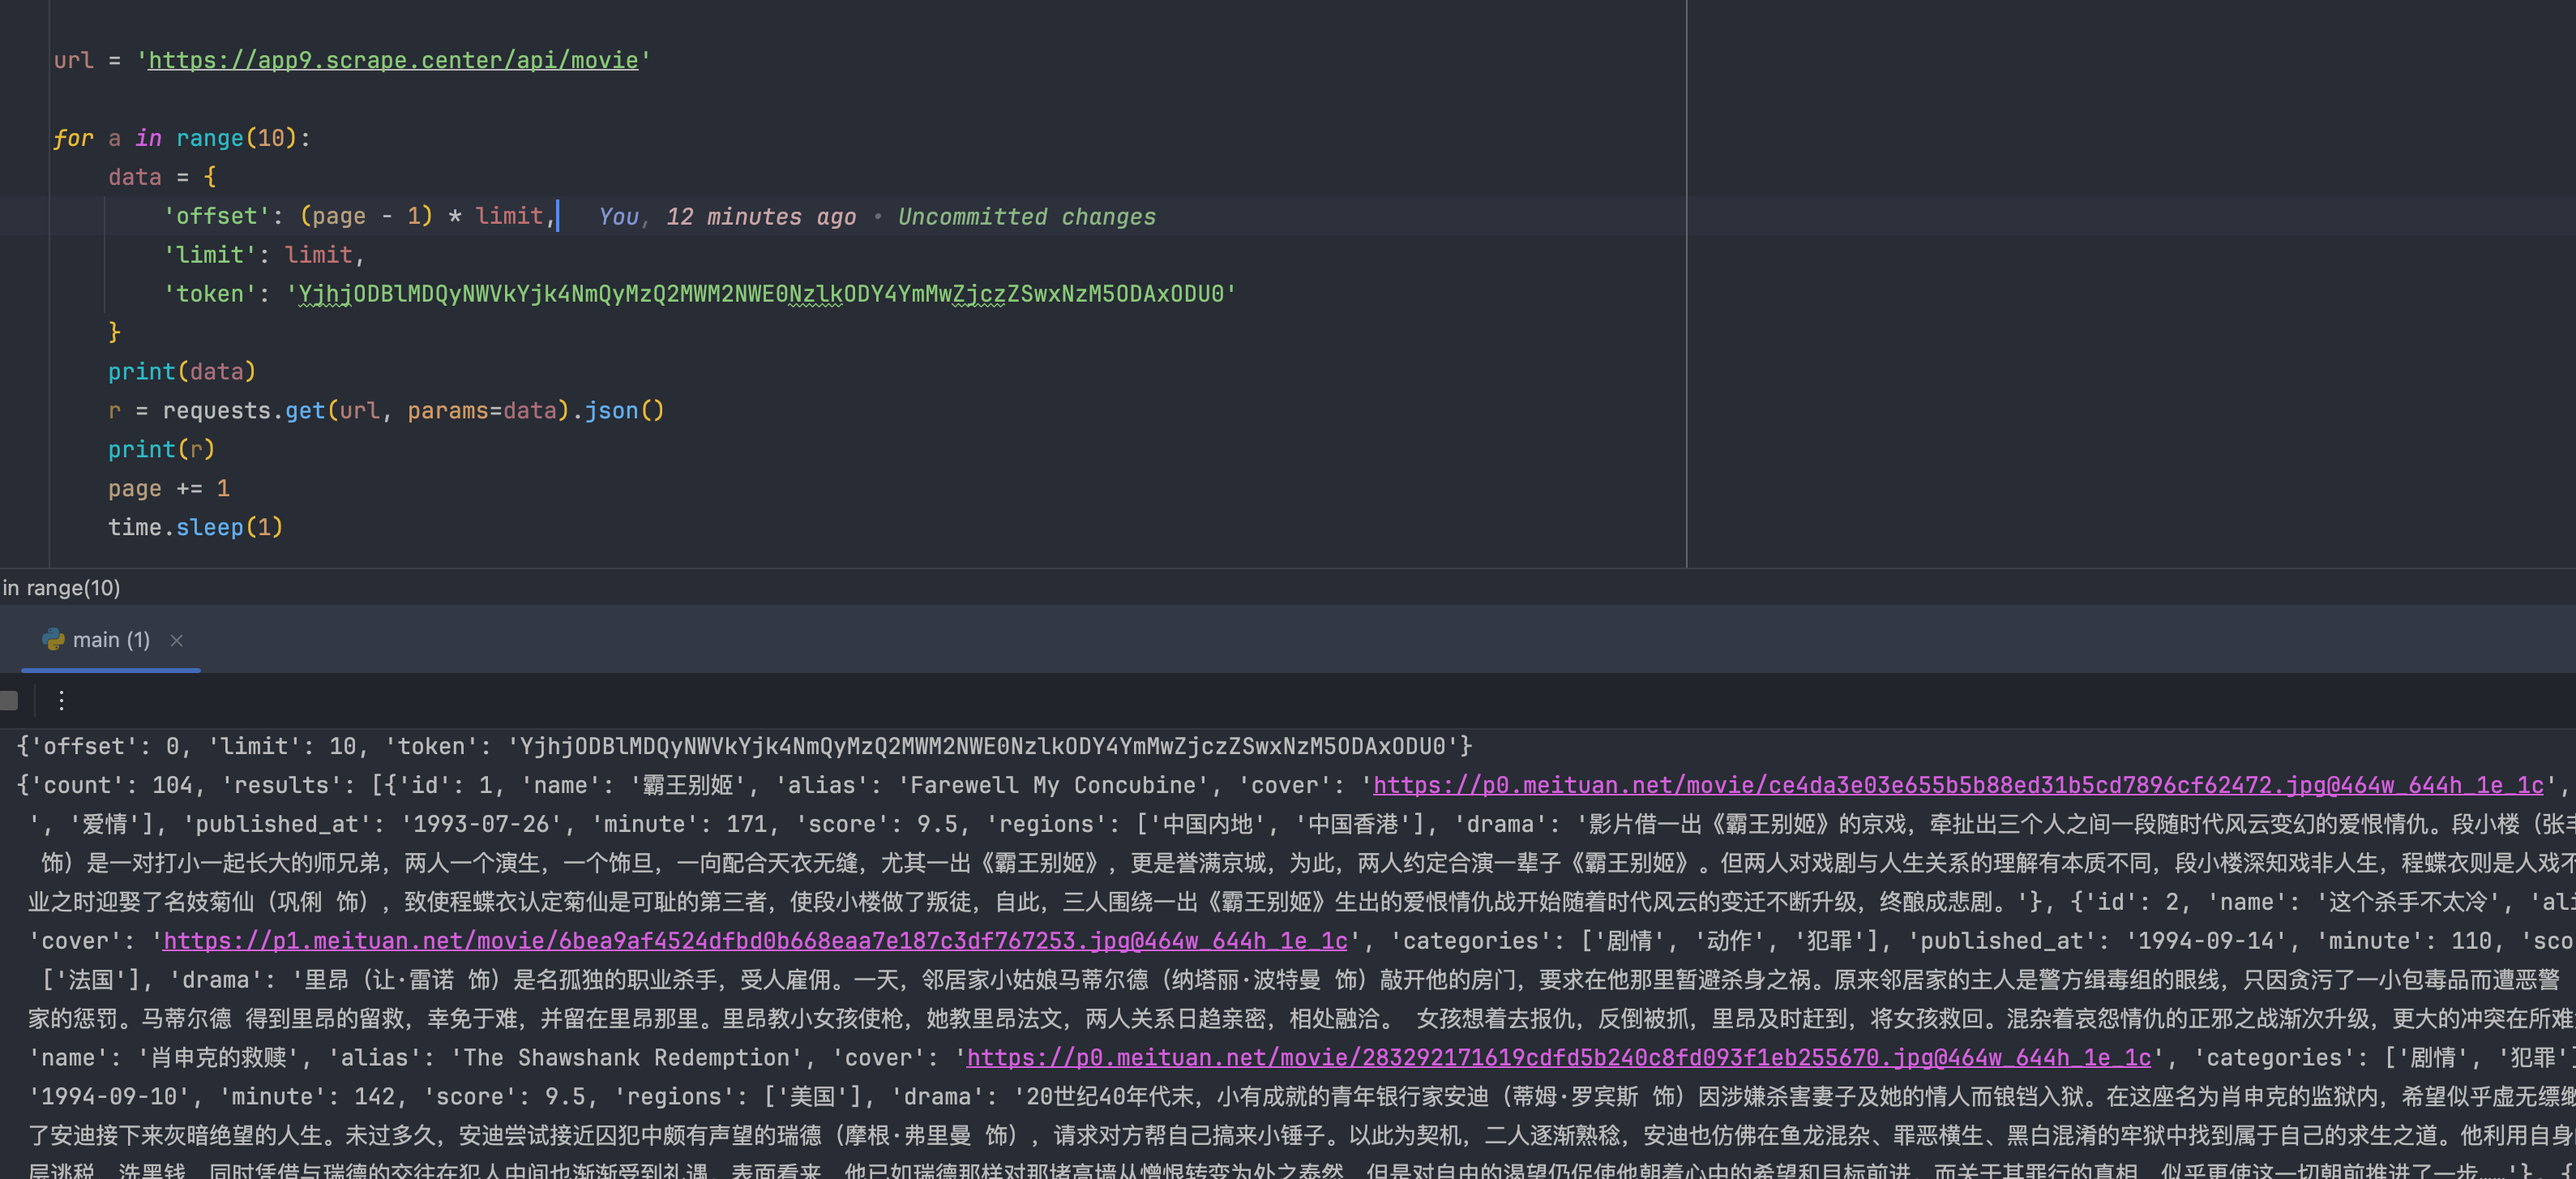2576x1179 pixels.
Task: Open the first p0.meituan.net cover image link
Action: coord(1957,785)
